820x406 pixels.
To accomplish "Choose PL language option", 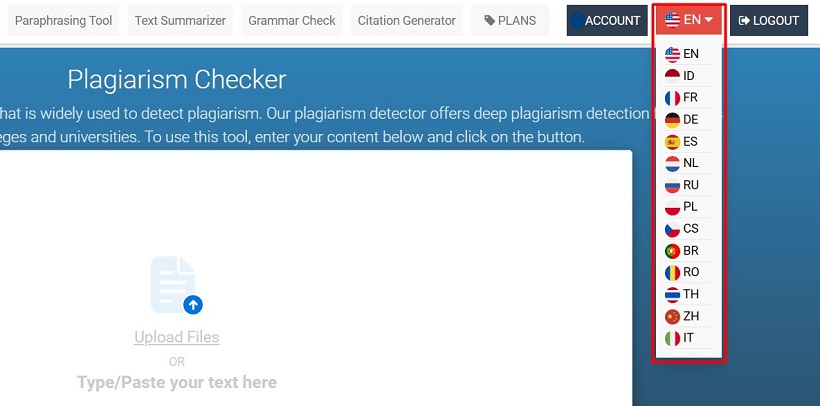I will tap(689, 207).
